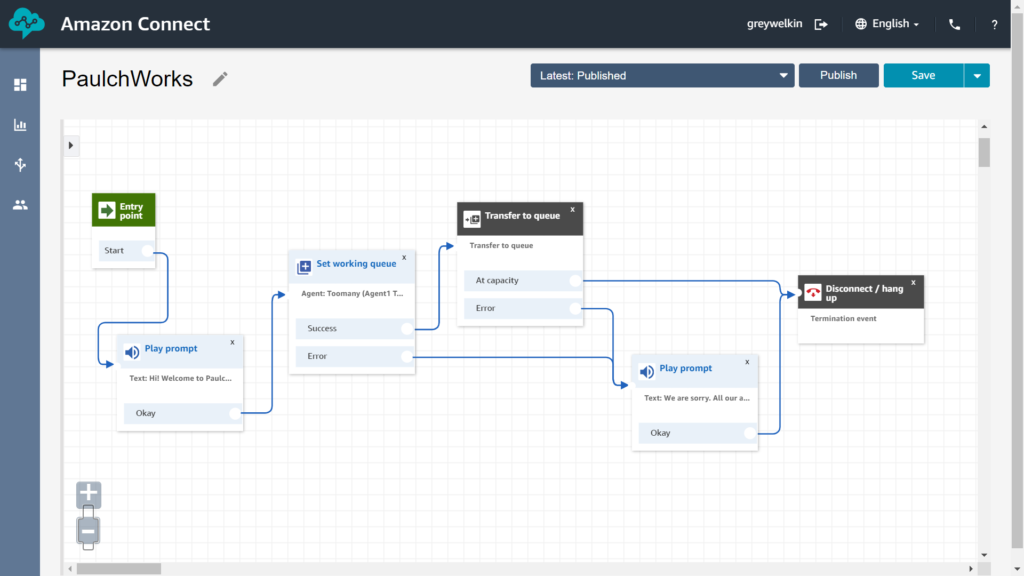Open the Latest: Published version dropdown

click(x=662, y=75)
